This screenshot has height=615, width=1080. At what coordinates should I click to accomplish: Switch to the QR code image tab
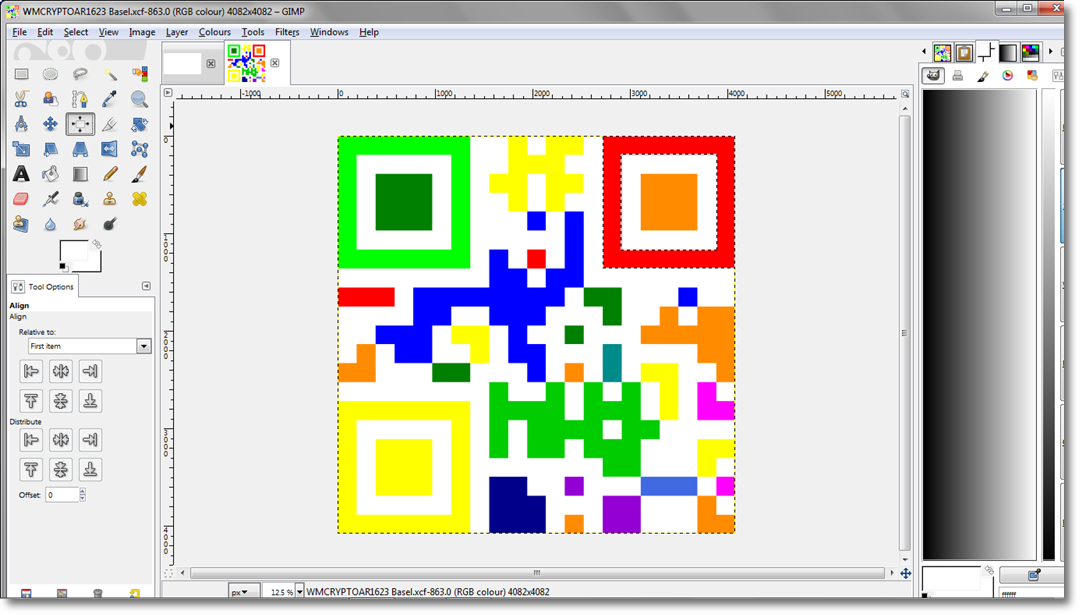pyautogui.click(x=247, y=63)
